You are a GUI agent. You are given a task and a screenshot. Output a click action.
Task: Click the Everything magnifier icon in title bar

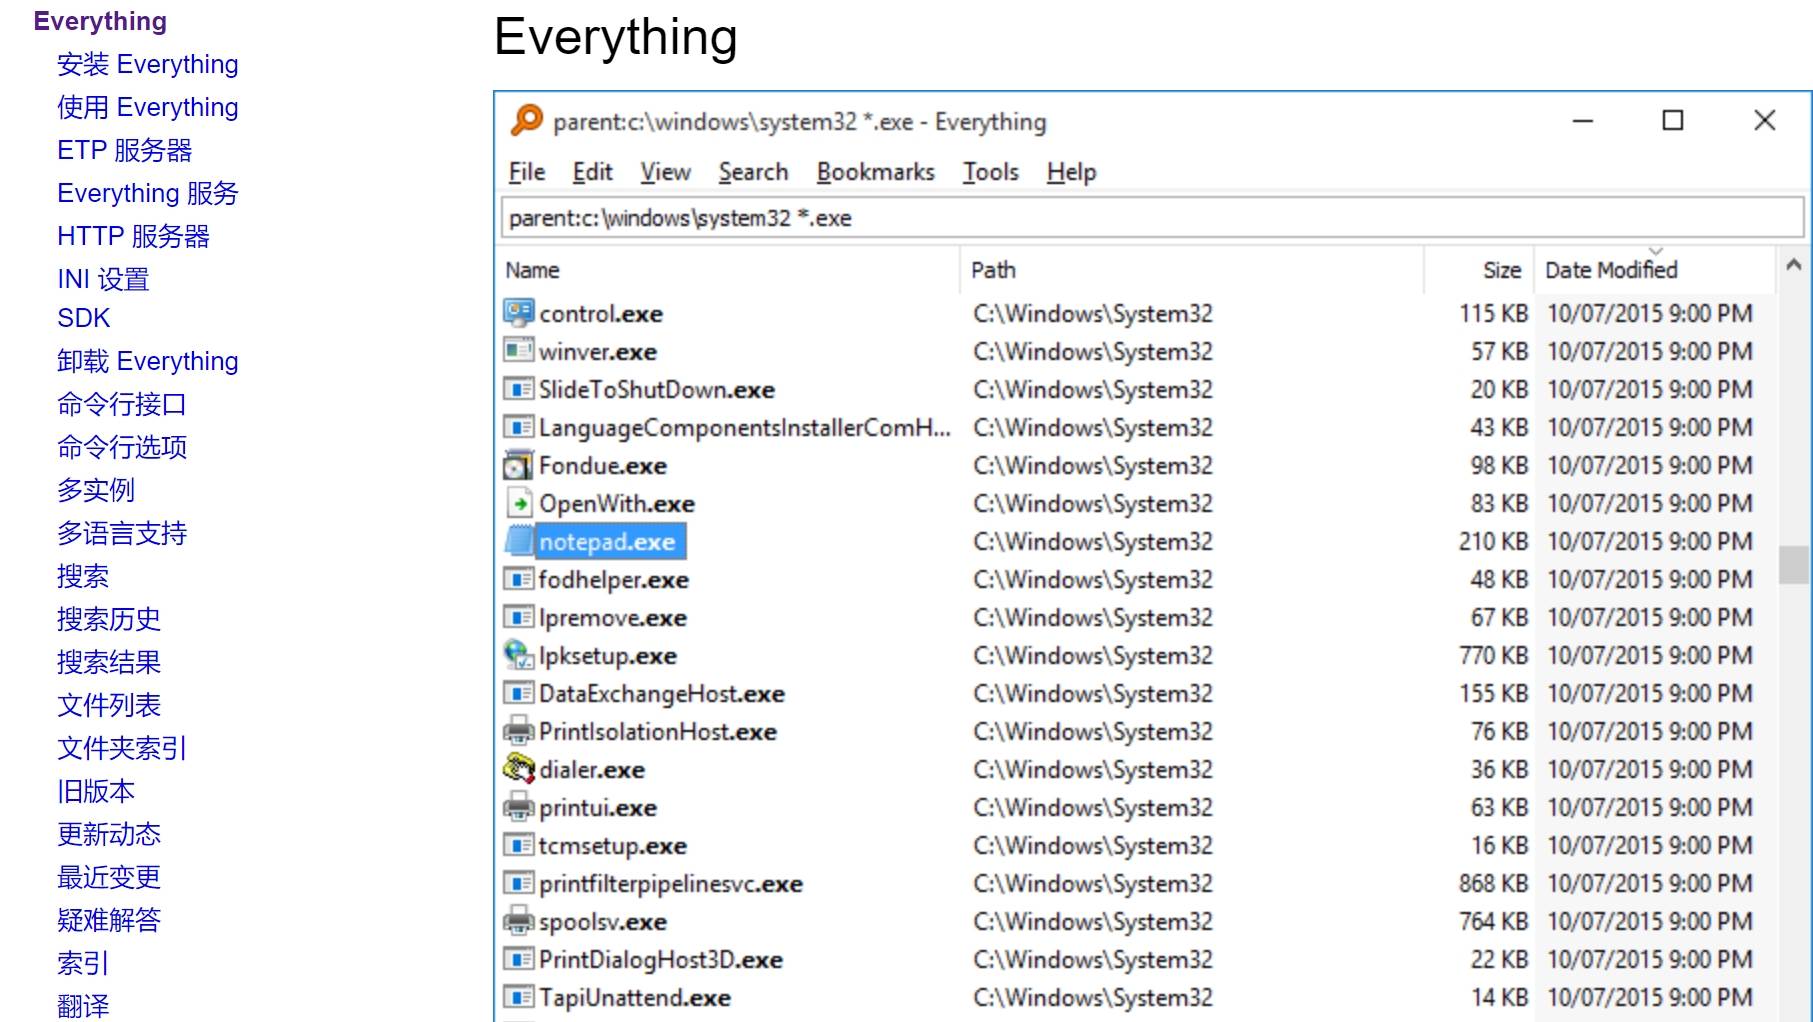coord(526,121)
